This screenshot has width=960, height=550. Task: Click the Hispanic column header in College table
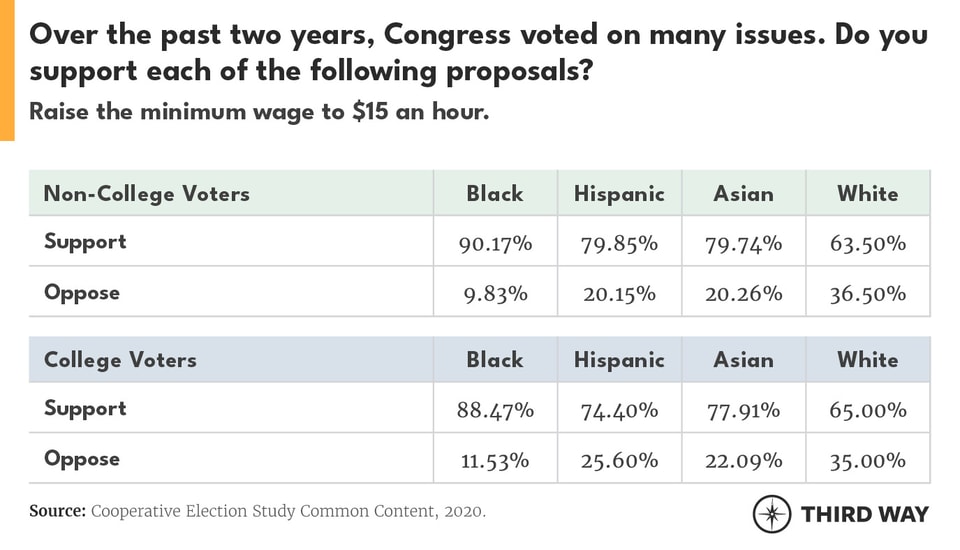click(619, 359)
